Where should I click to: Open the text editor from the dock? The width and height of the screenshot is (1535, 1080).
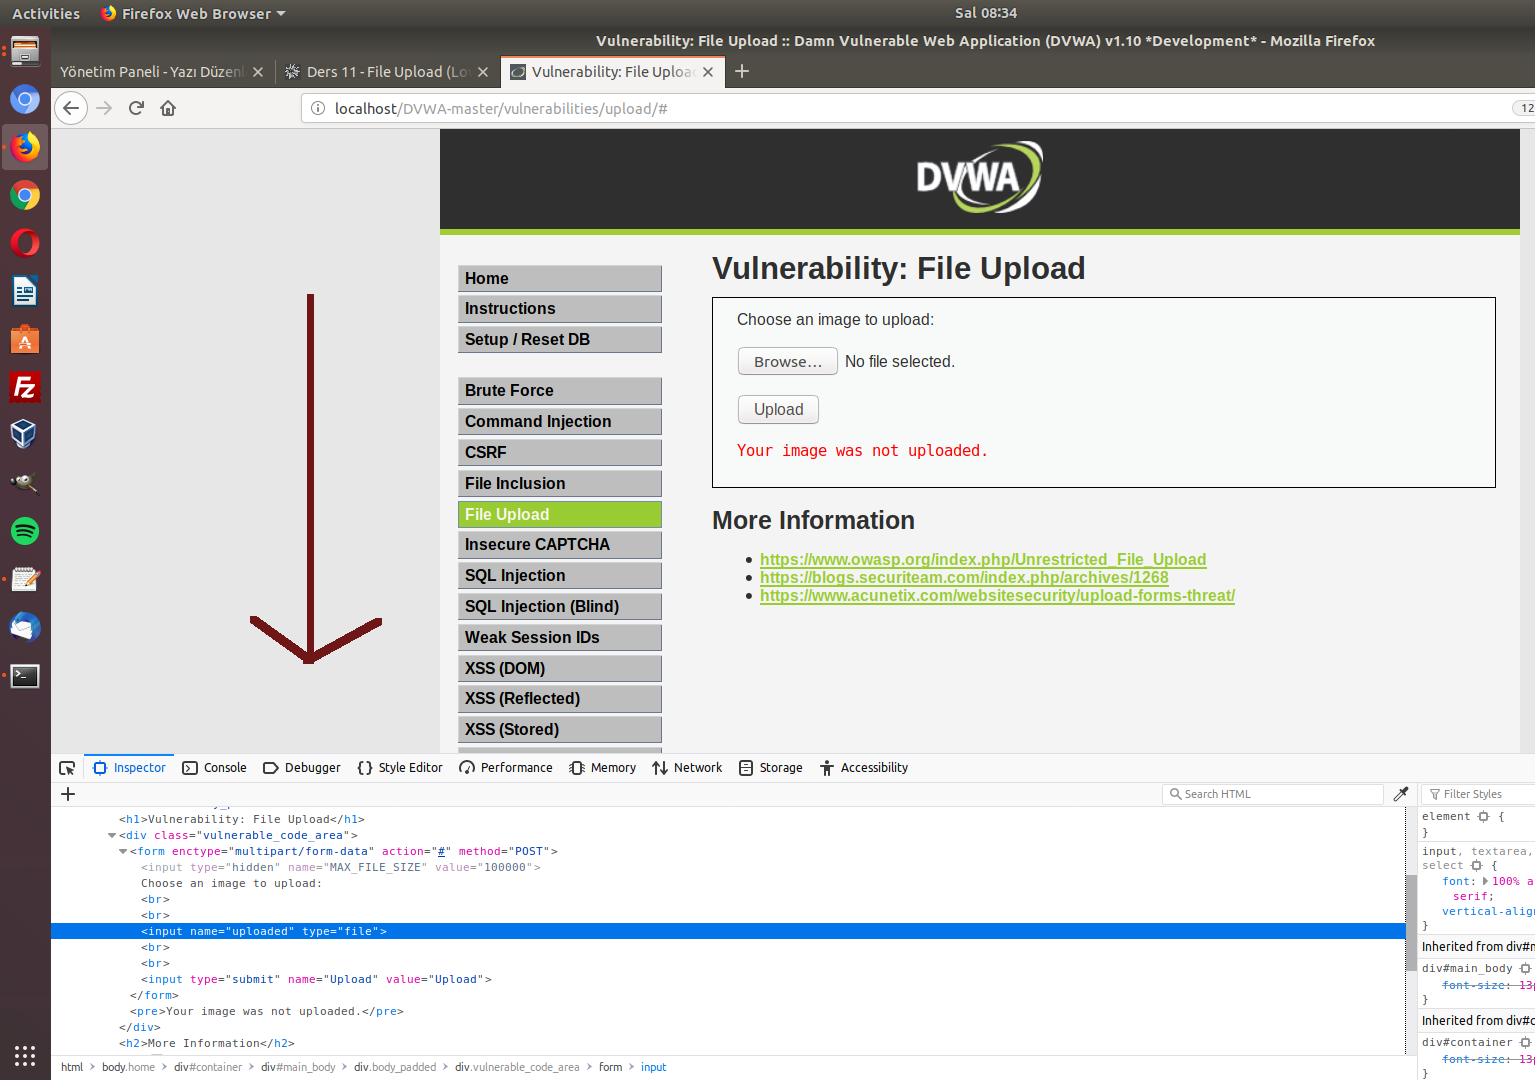pos(25,579)
